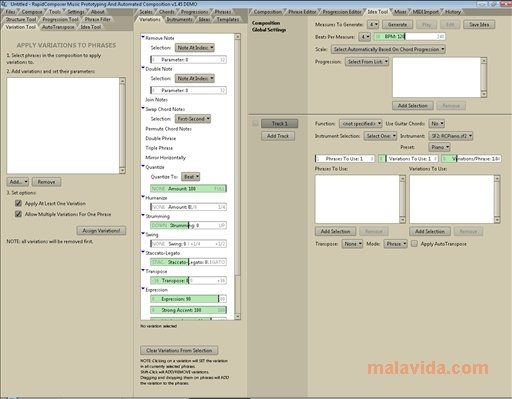The height and width of the screenshot is (399, 512).
Task: Collapse the Staccato-Legato section
Action: click(143, 252)
